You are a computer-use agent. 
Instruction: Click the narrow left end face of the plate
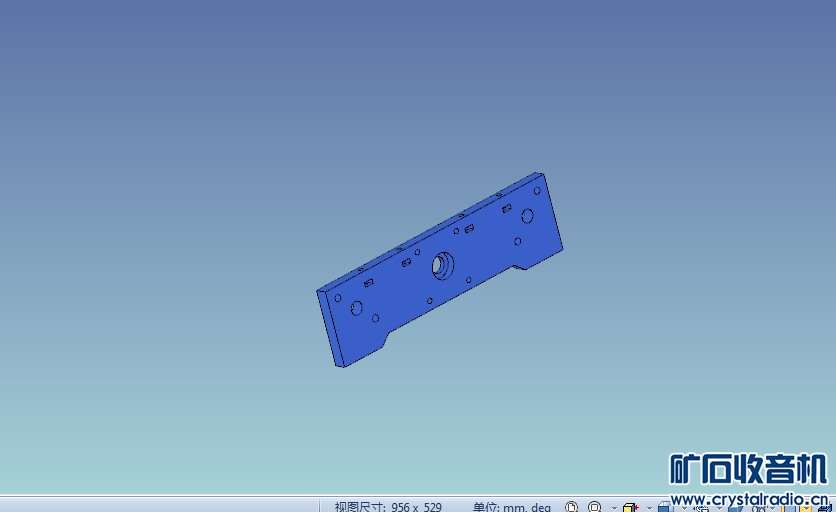click(x=329, y=328)
